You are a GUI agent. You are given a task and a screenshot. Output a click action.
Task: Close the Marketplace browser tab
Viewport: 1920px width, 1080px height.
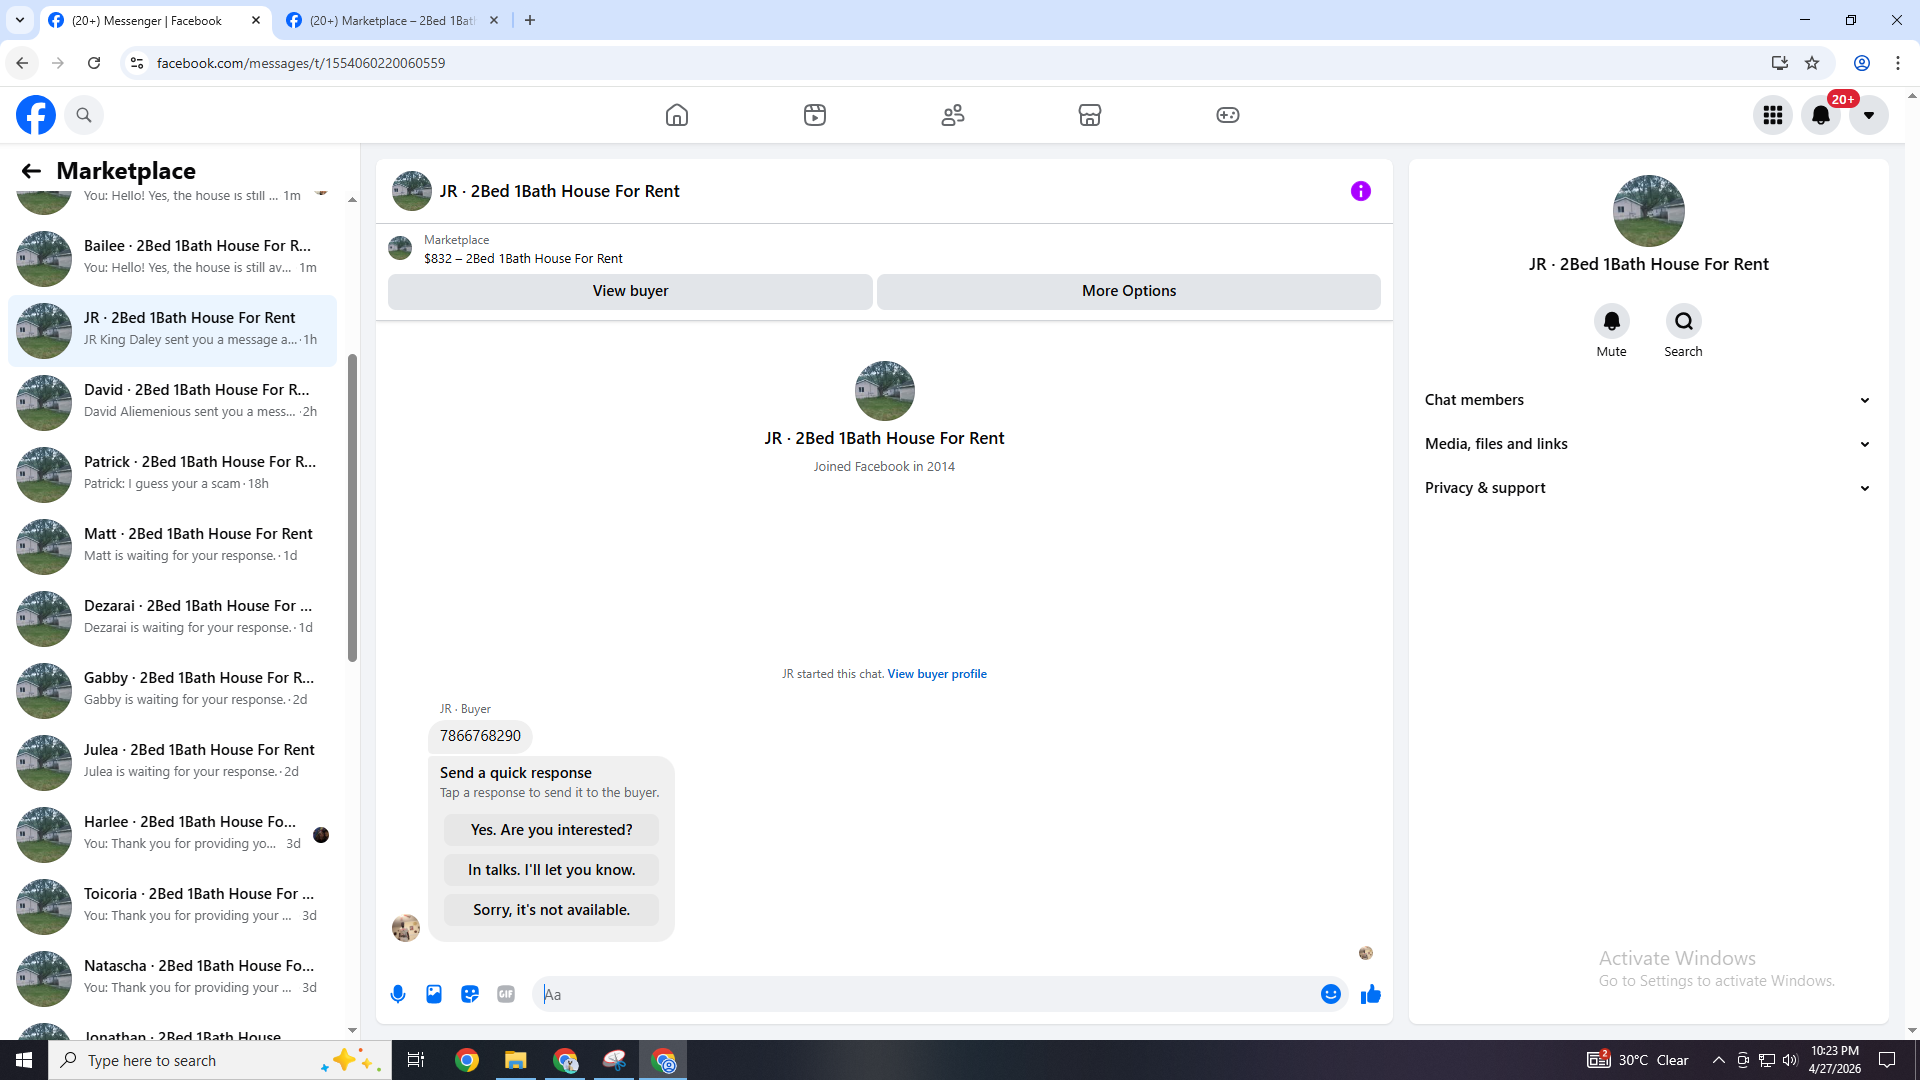point(494,20)
